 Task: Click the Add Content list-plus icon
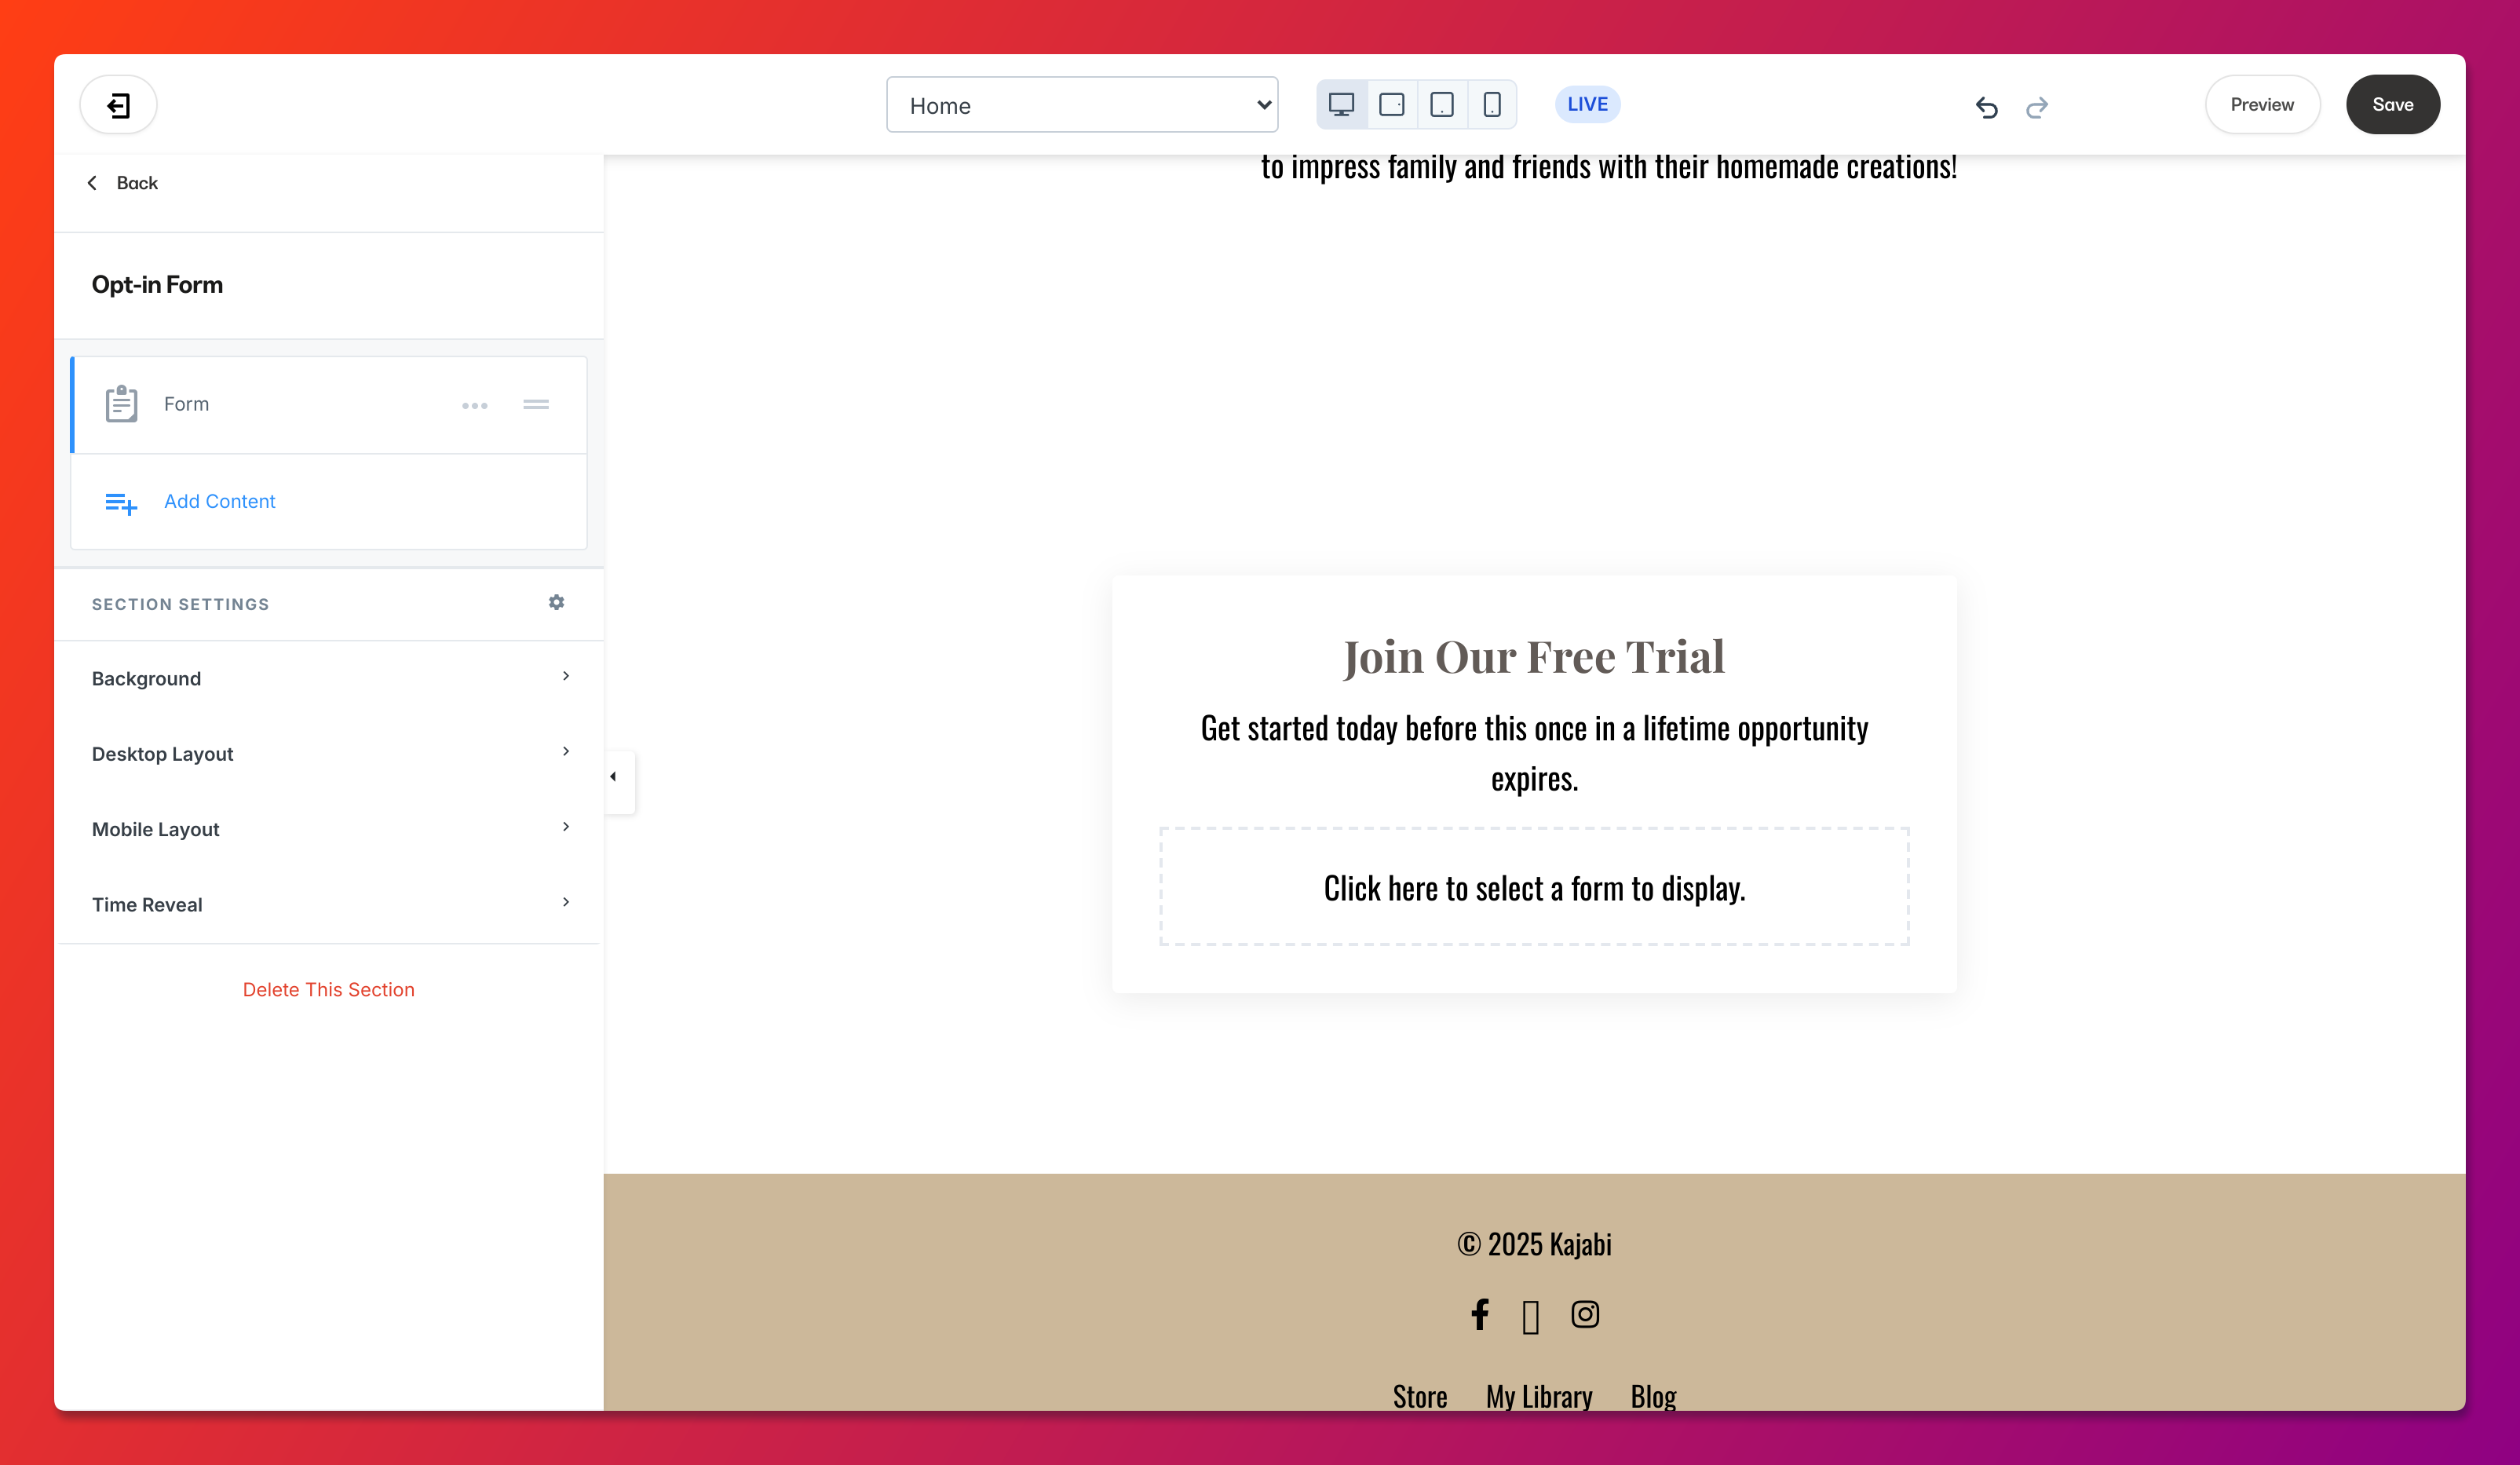coord(121,503)
